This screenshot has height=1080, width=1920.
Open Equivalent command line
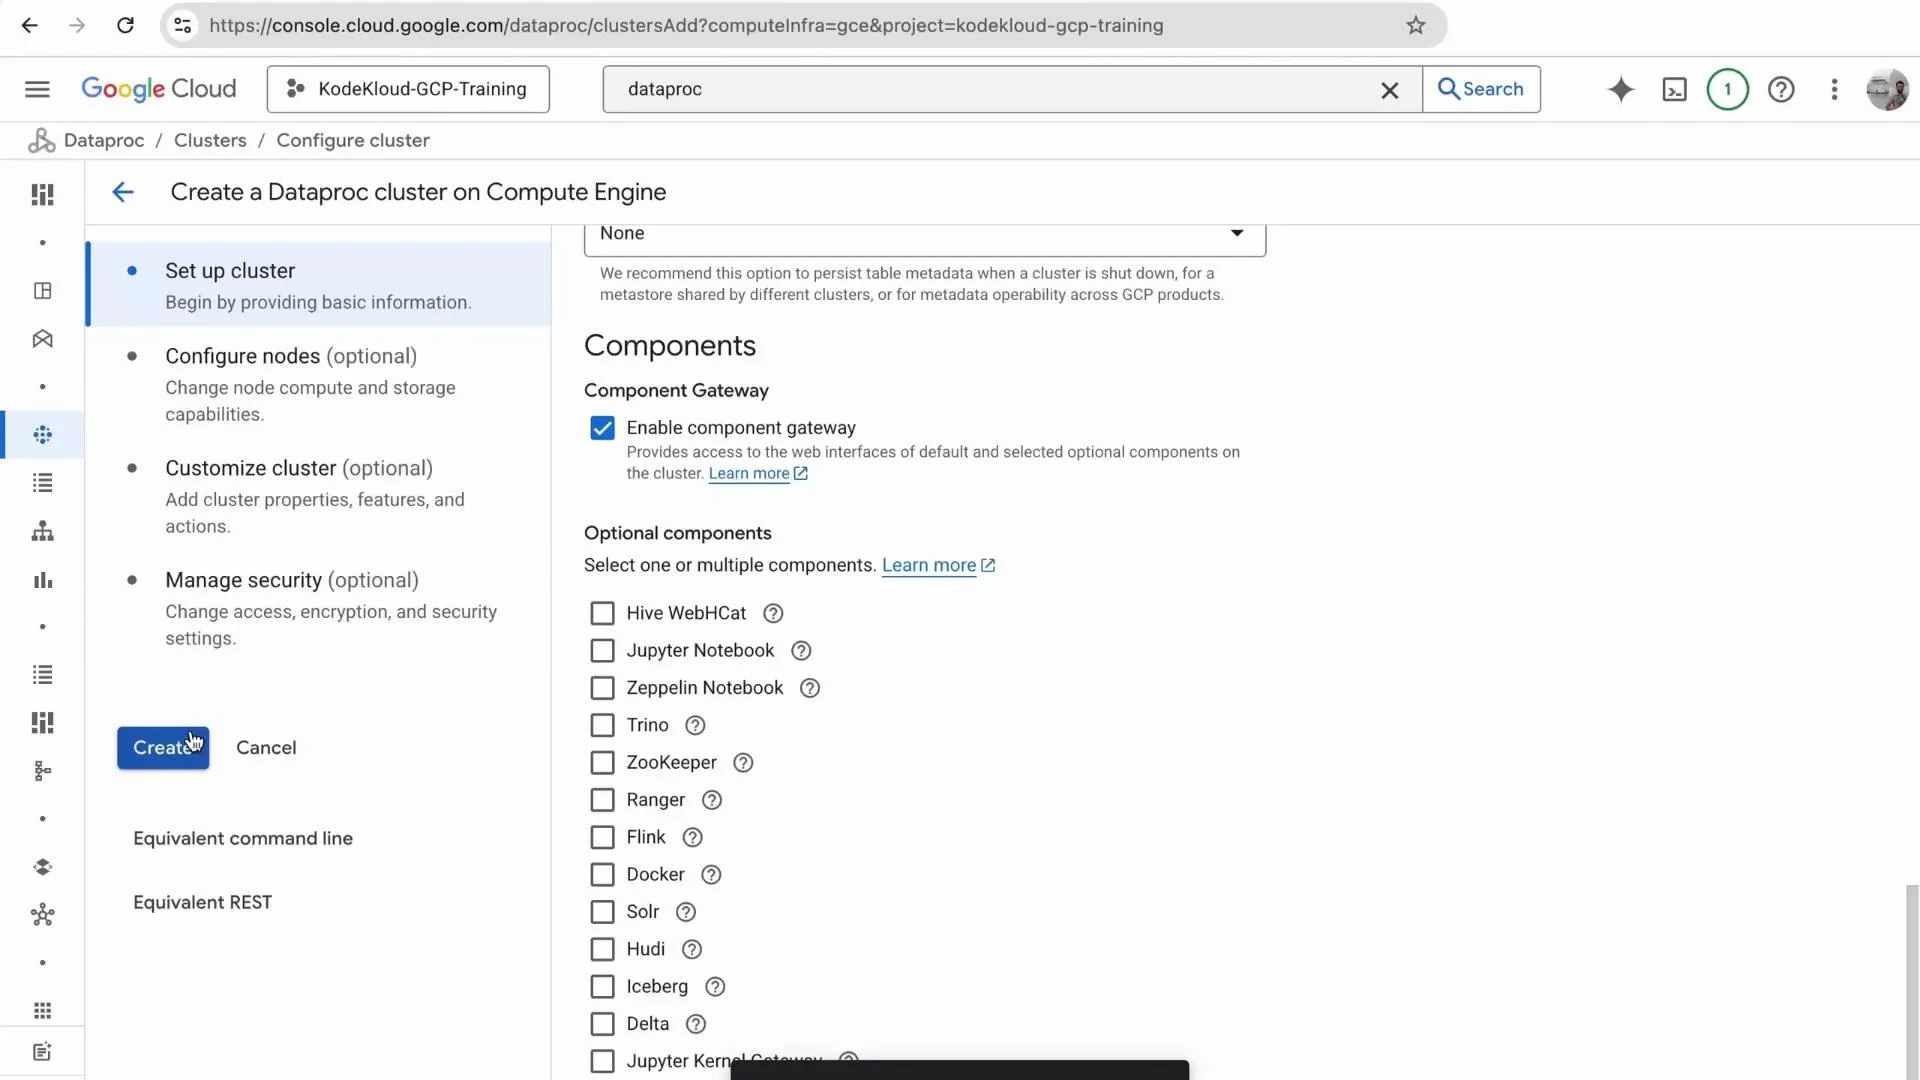[x=243, y=838]
